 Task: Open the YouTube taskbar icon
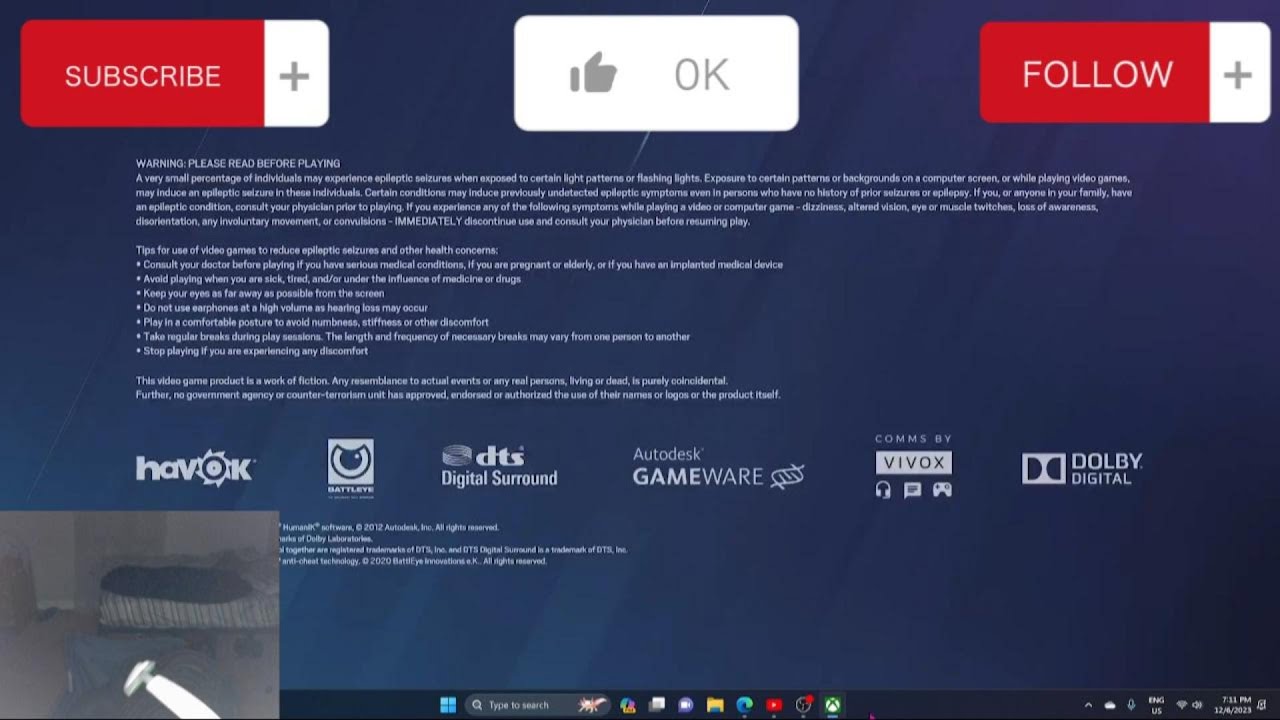pos(774,705)
